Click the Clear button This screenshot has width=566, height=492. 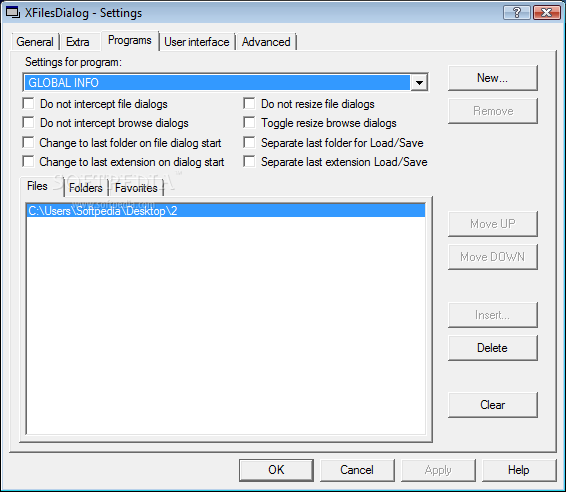pyautogui.click(x=493, y=405)
